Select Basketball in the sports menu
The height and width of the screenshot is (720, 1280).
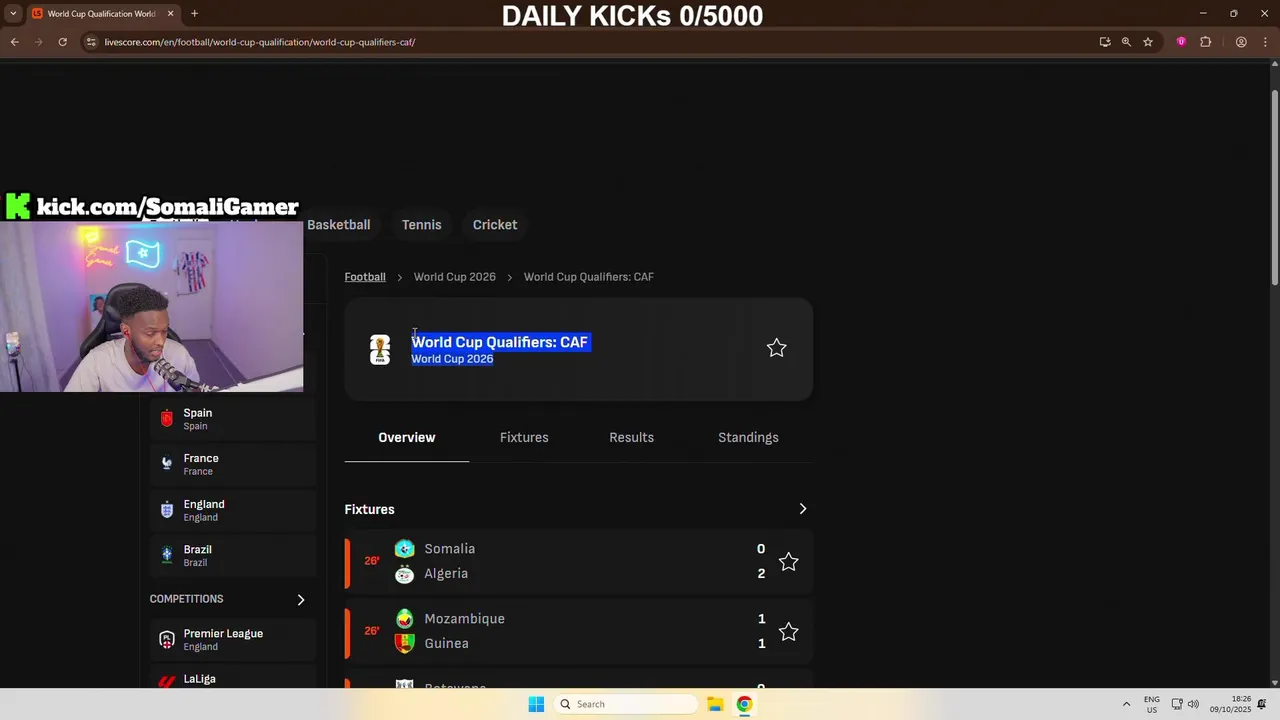click(x=338, y=225)
